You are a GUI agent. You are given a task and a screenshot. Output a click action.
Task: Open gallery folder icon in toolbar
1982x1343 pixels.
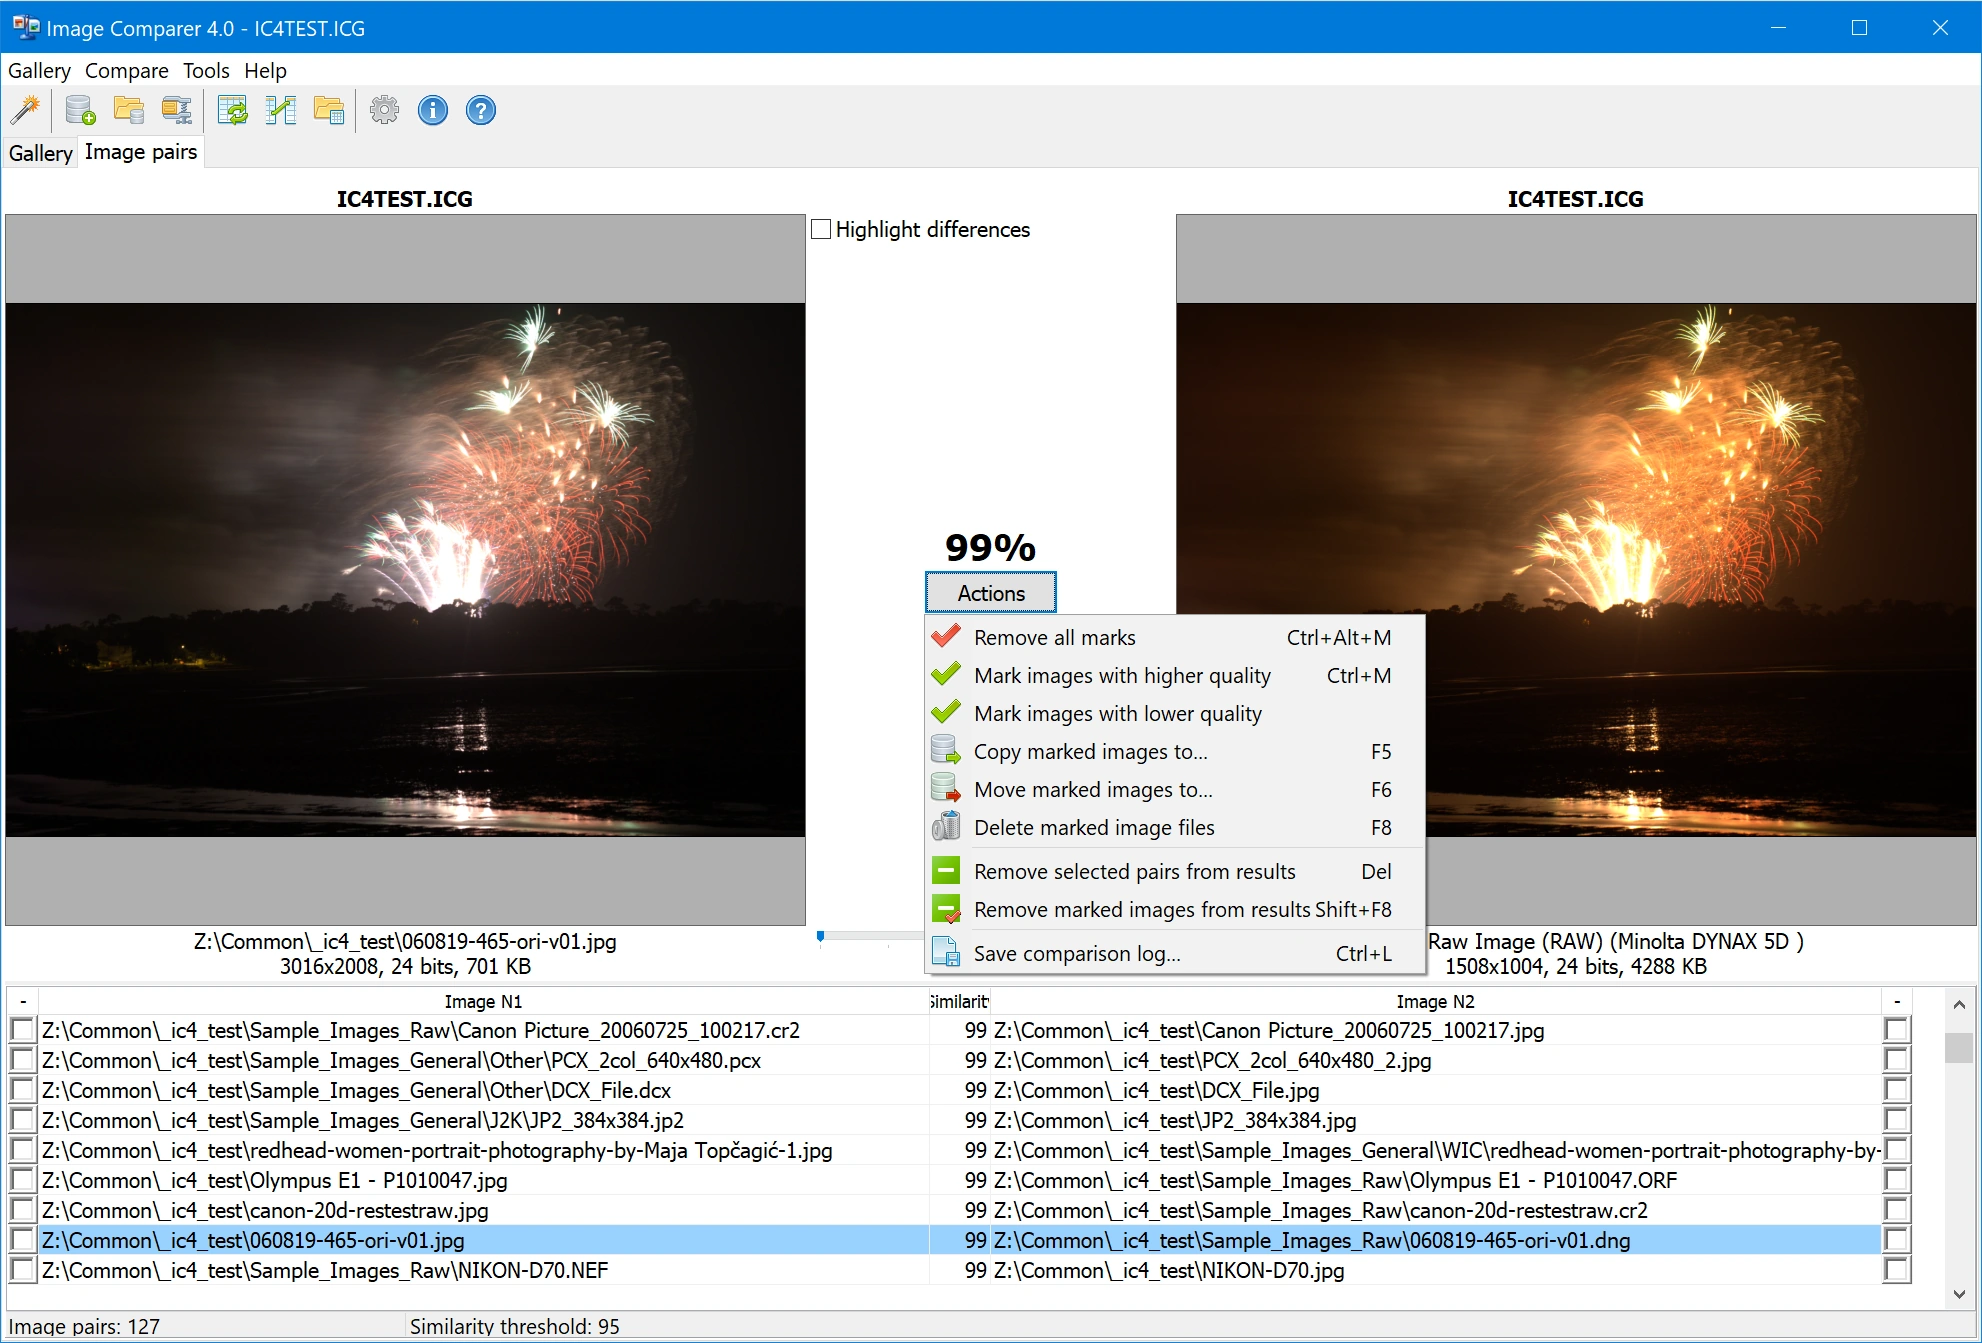click(128, 110)
